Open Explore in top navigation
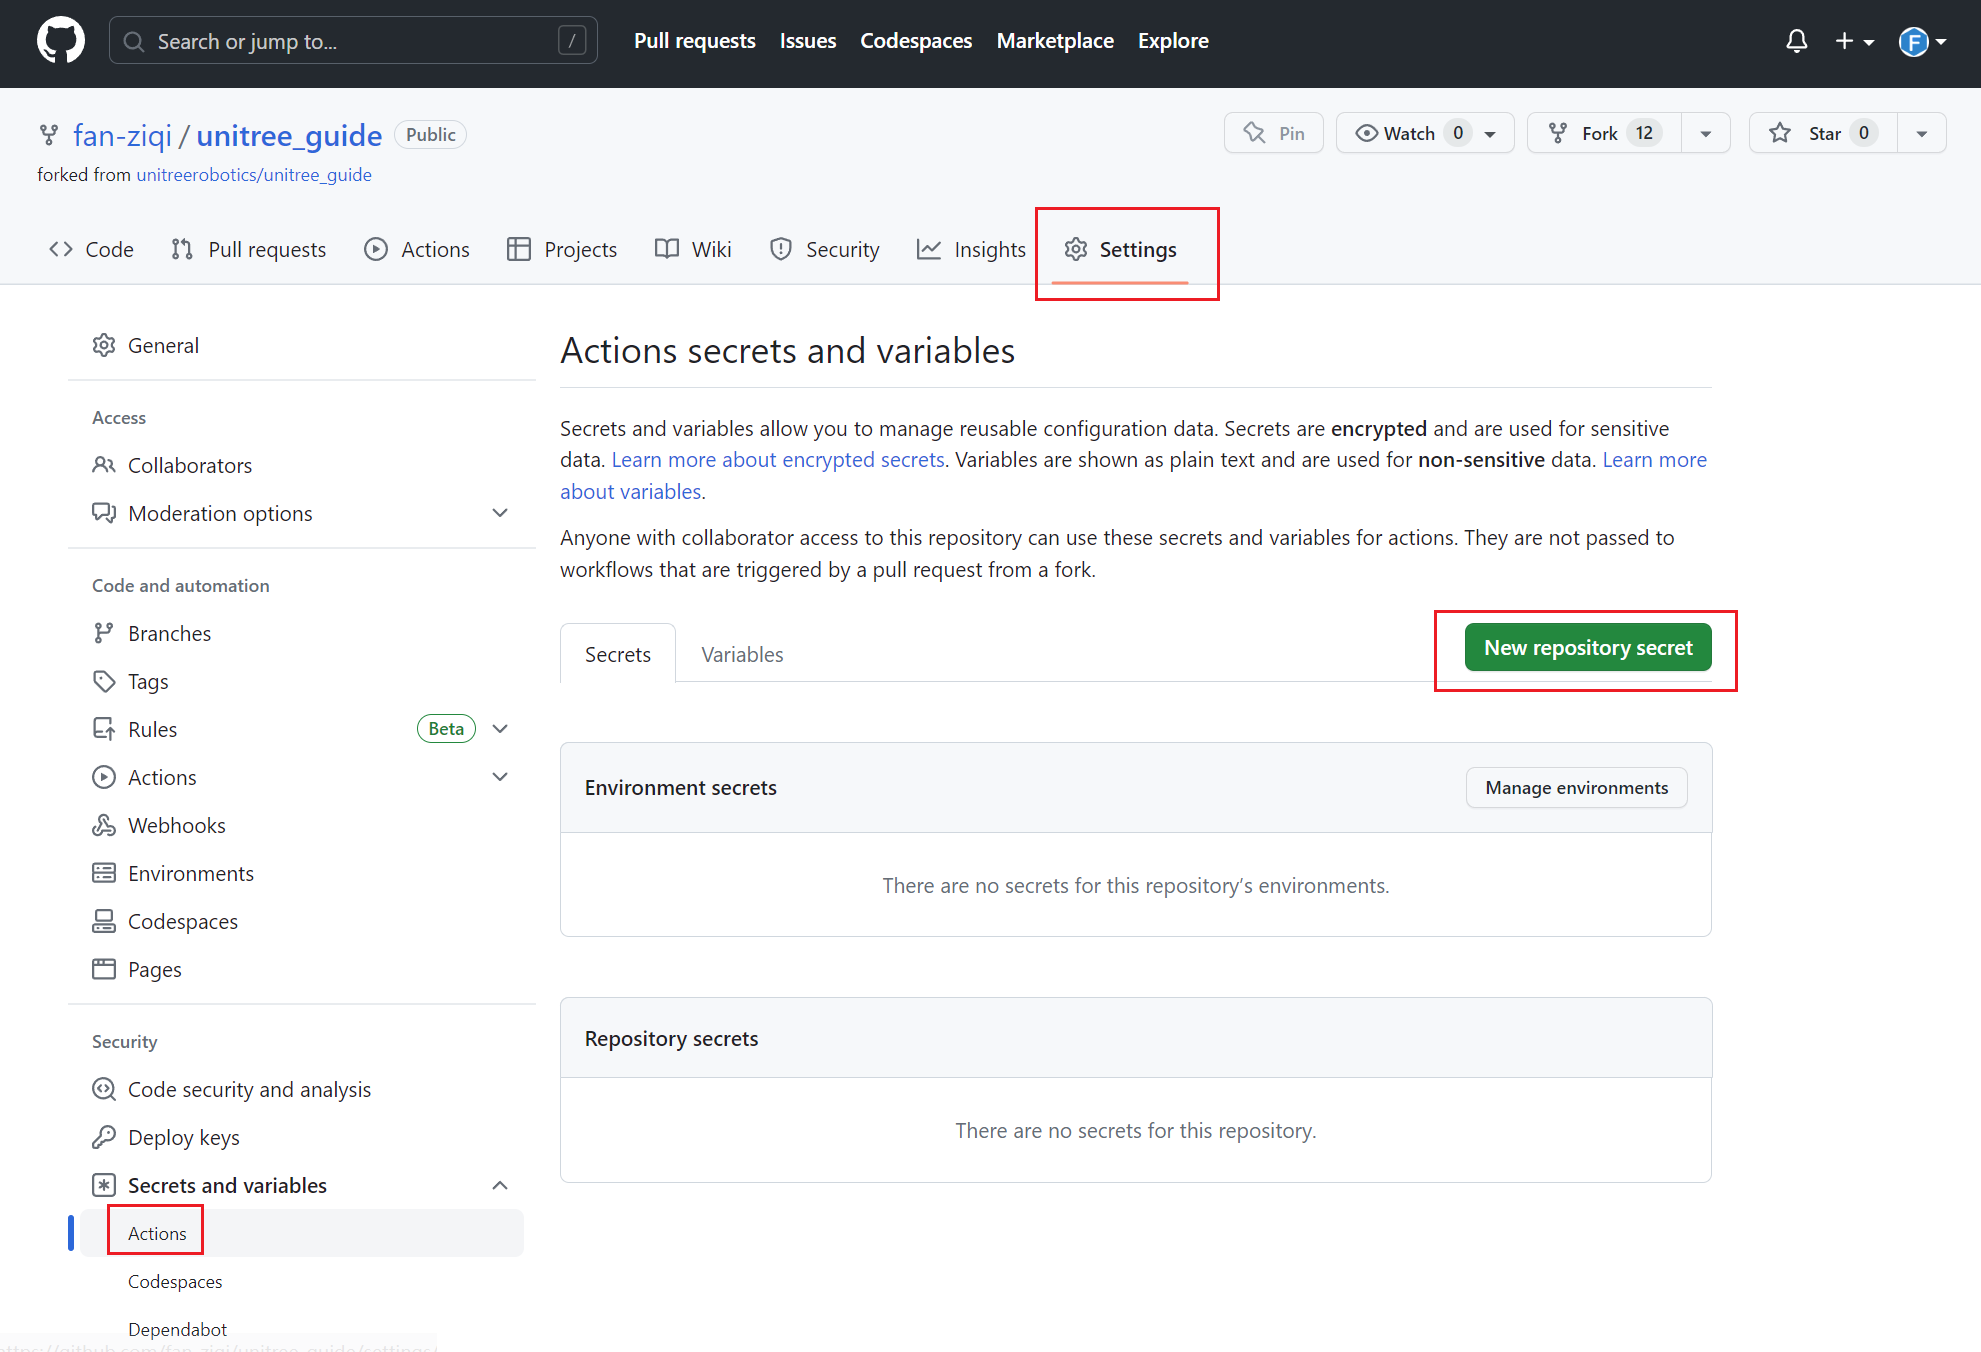The image size is (1981, 1352). click(1173, 41)
